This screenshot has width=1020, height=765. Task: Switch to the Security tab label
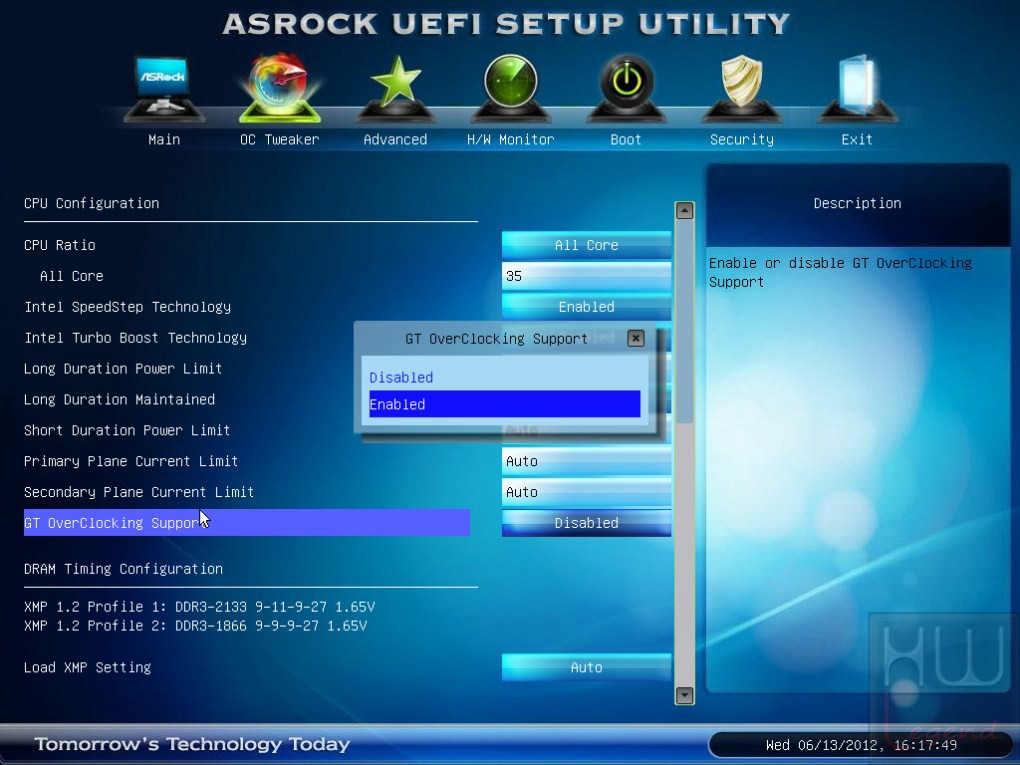tap(742, 139)
